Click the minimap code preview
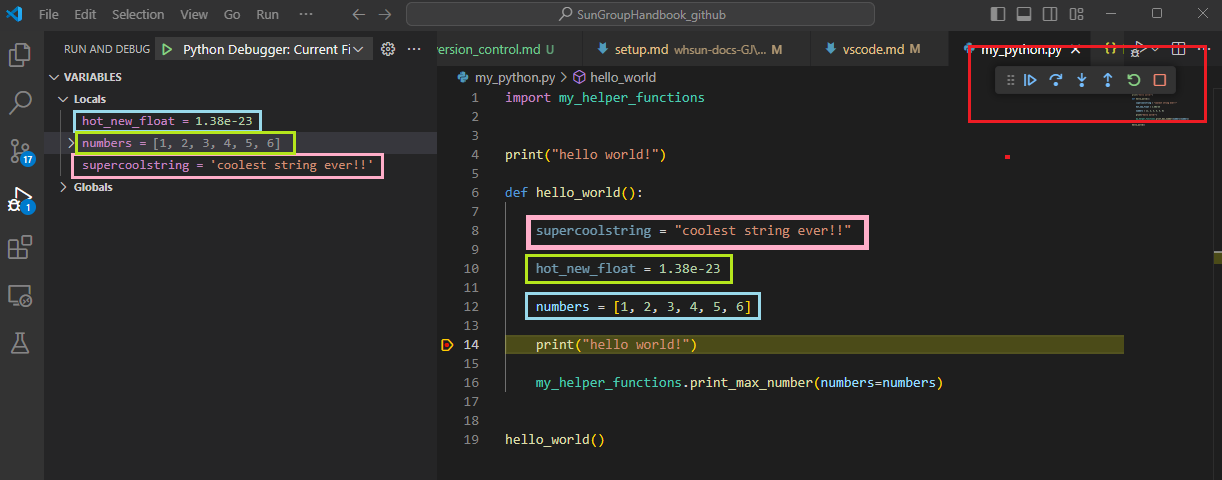 click(x=1160, y=109)
